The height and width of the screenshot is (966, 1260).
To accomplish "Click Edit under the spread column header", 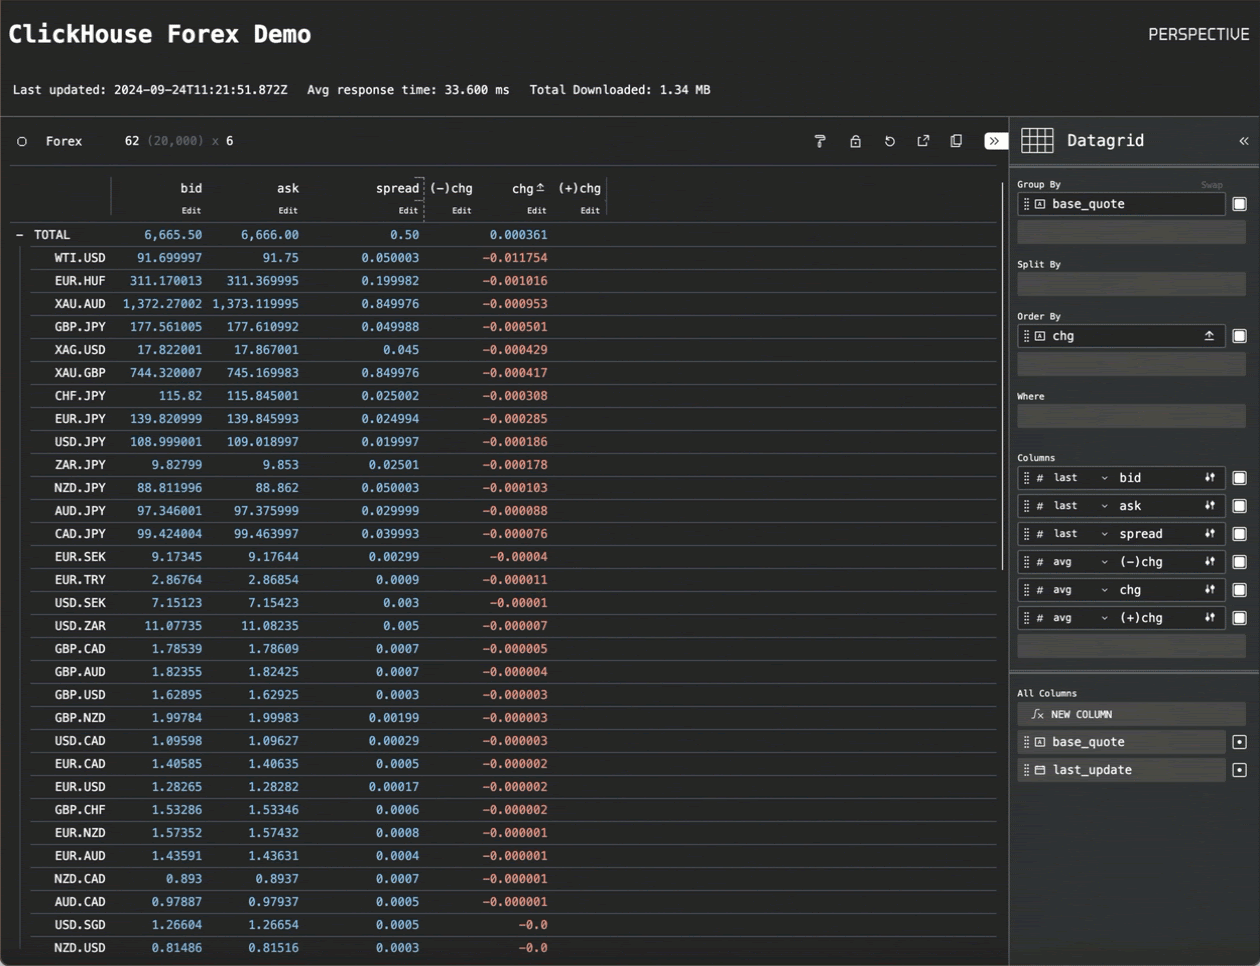I will [408, 211].
